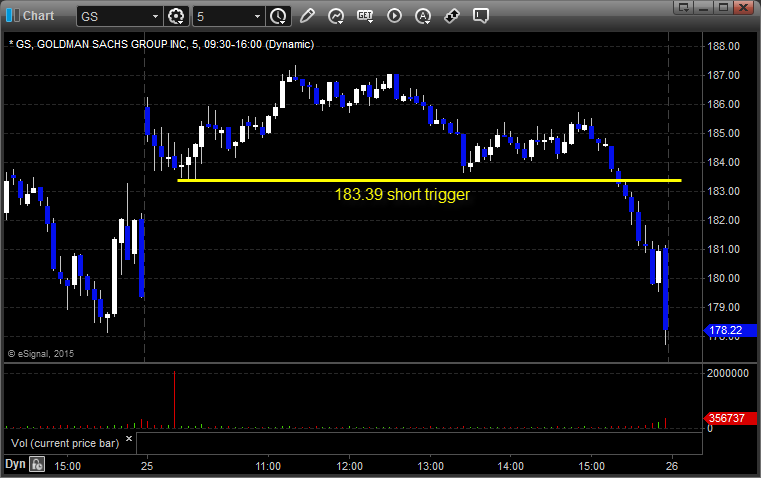Click the 178.22 current price marker
Viewport: 761px width, 478px height.
tap(730, 330)
